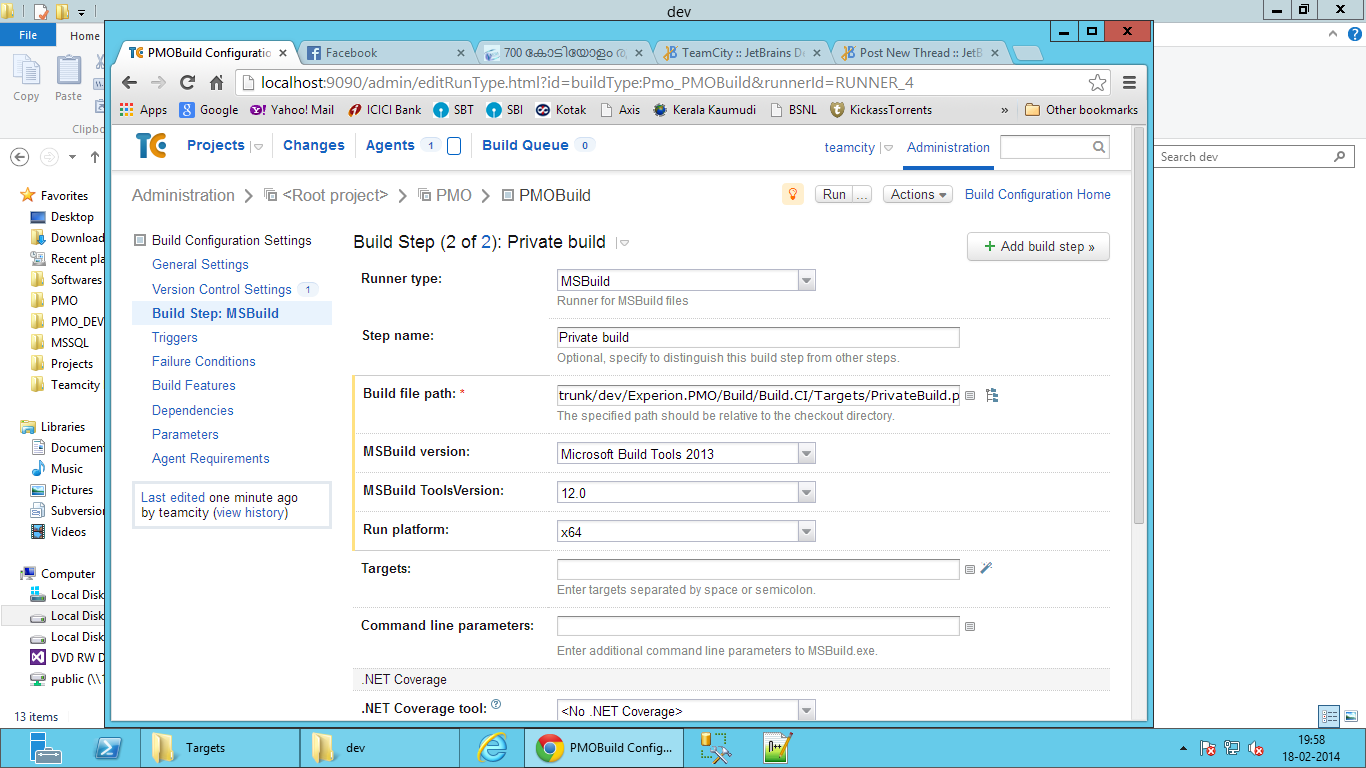Click the Explorer Search dev box
Viewport: 1366px width, 768px height.
[1254, 157]
